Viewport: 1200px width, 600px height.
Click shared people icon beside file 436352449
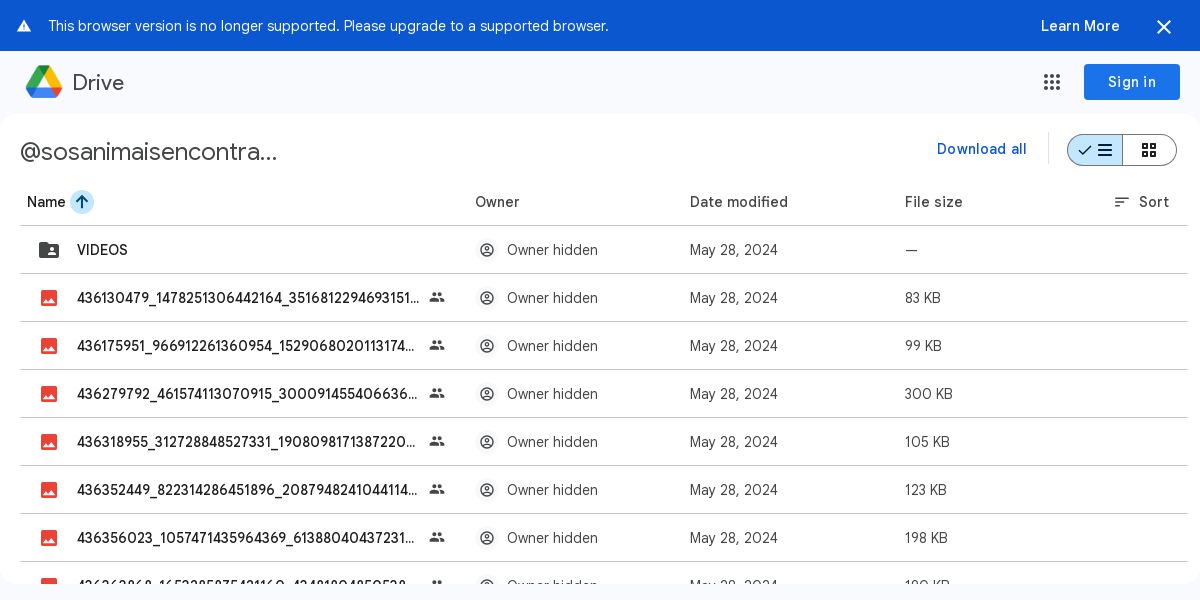437,489
